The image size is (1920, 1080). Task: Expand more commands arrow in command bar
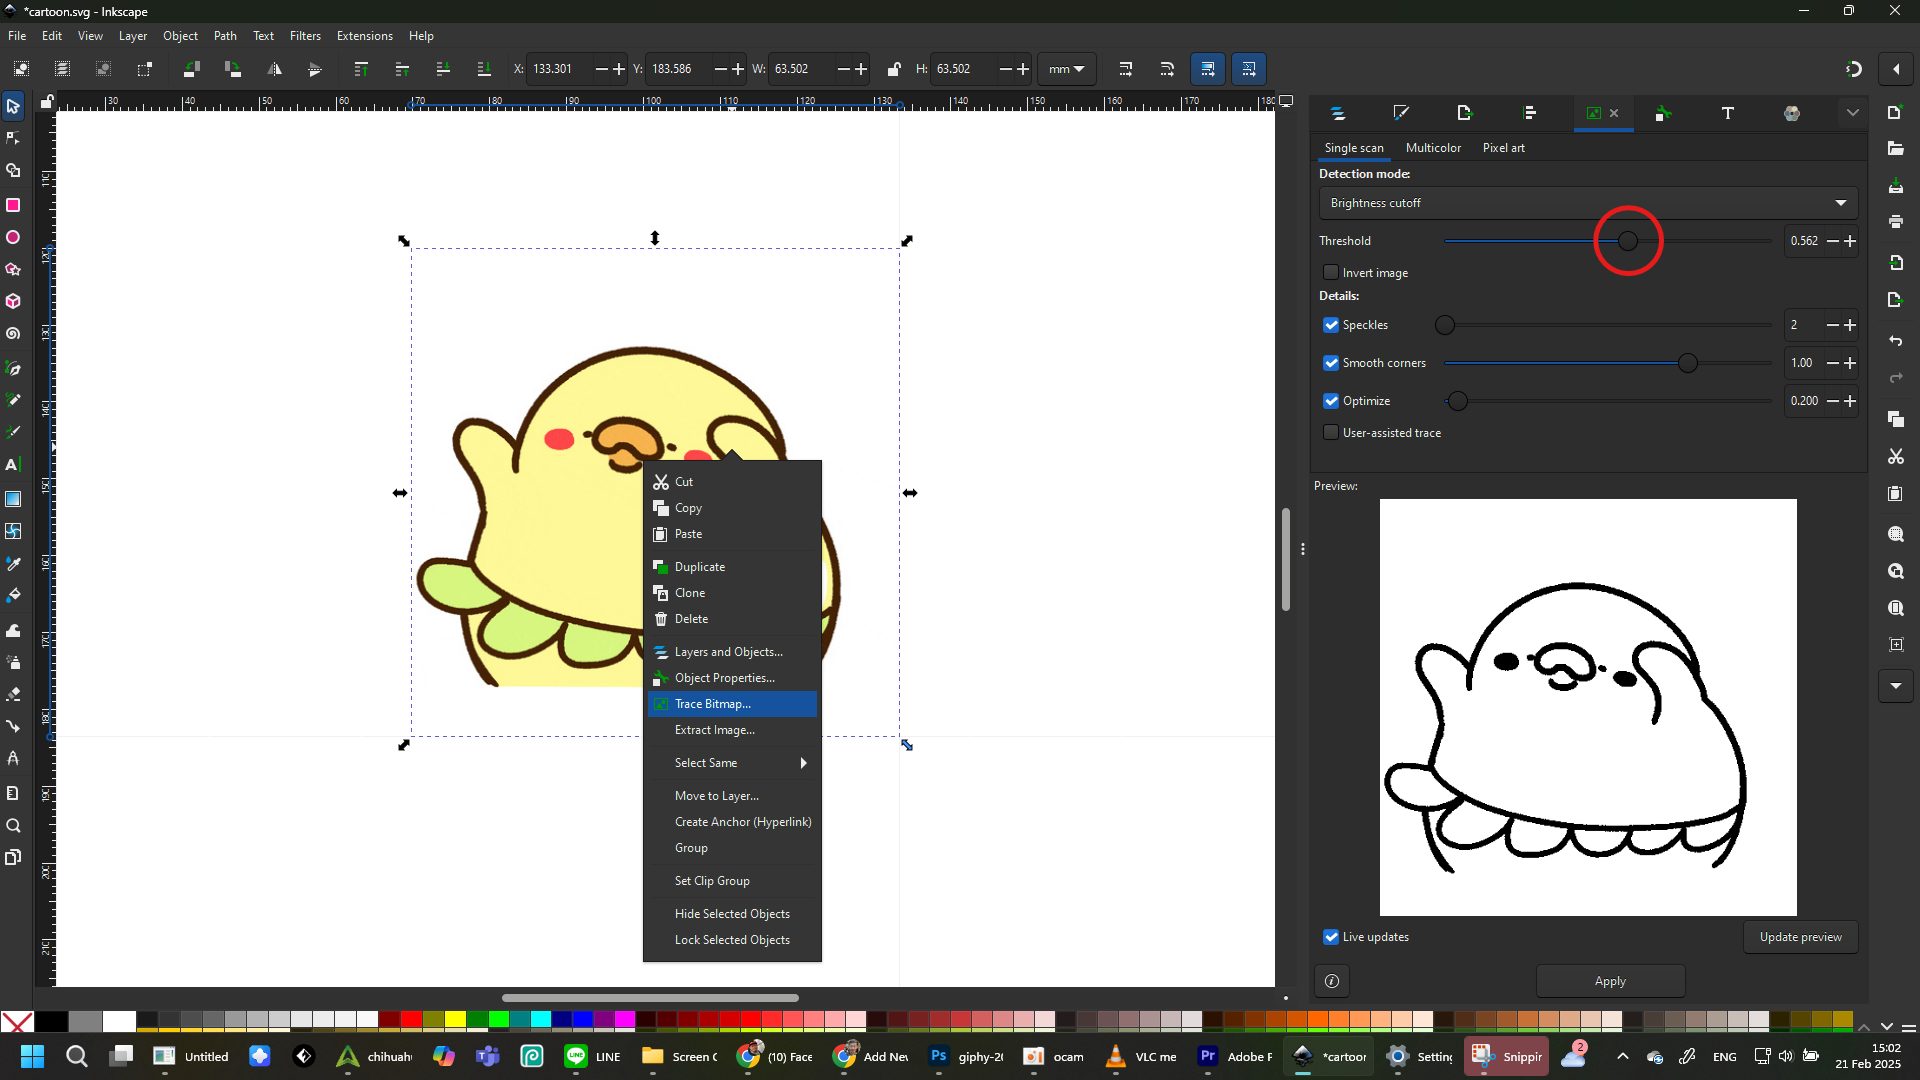click(x=1895, y=686)
